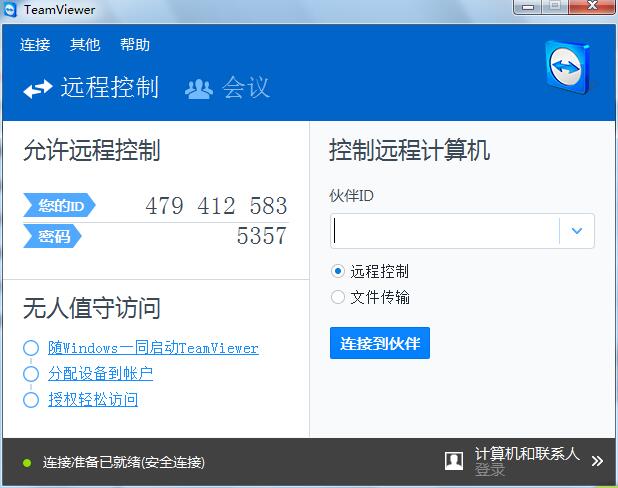Image resolution: width=618 pixels, height=488 pixels.
Task: Select the 文件传输 radio button
Action: tap(338, 297)
